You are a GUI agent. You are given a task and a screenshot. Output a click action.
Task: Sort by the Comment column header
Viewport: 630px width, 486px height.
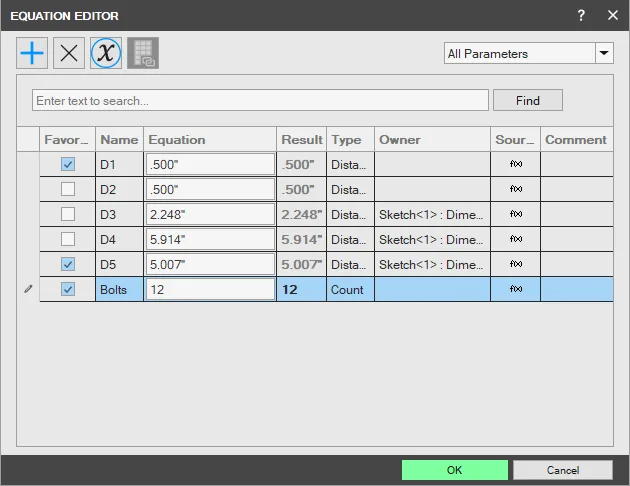pyautogui.click(x=577, y=139)
